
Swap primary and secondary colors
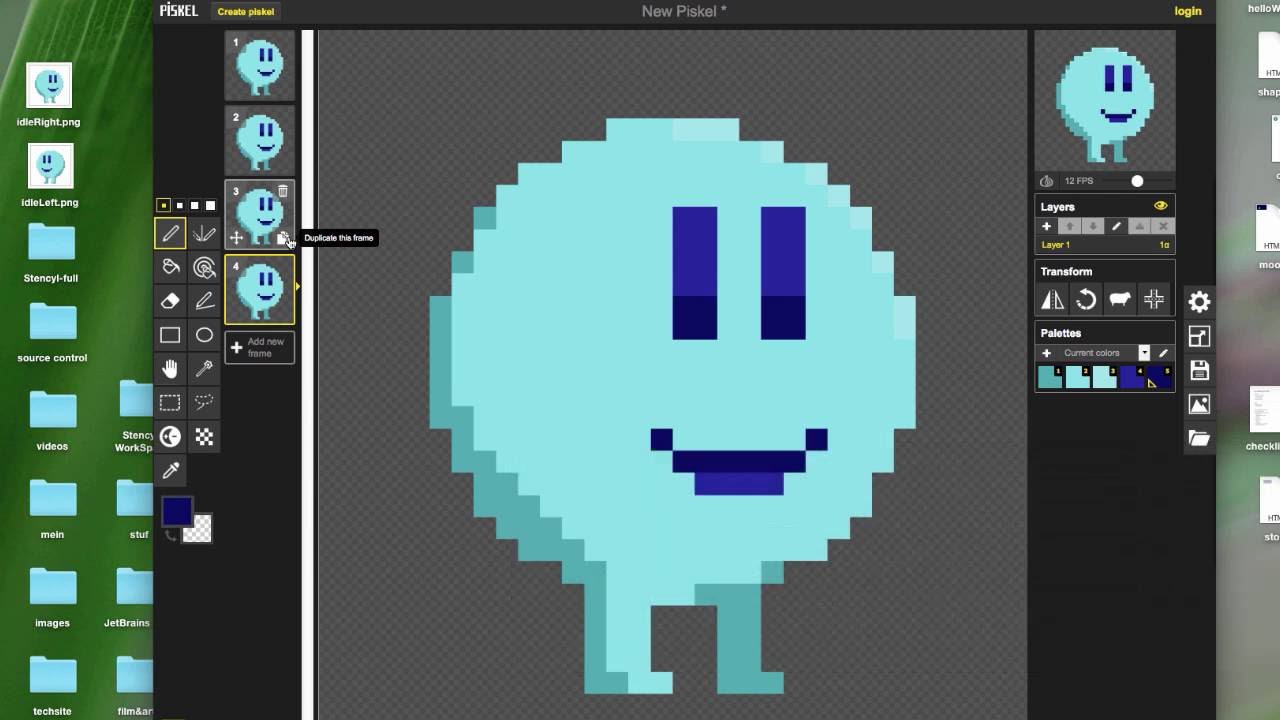click(x=170, y=536)
